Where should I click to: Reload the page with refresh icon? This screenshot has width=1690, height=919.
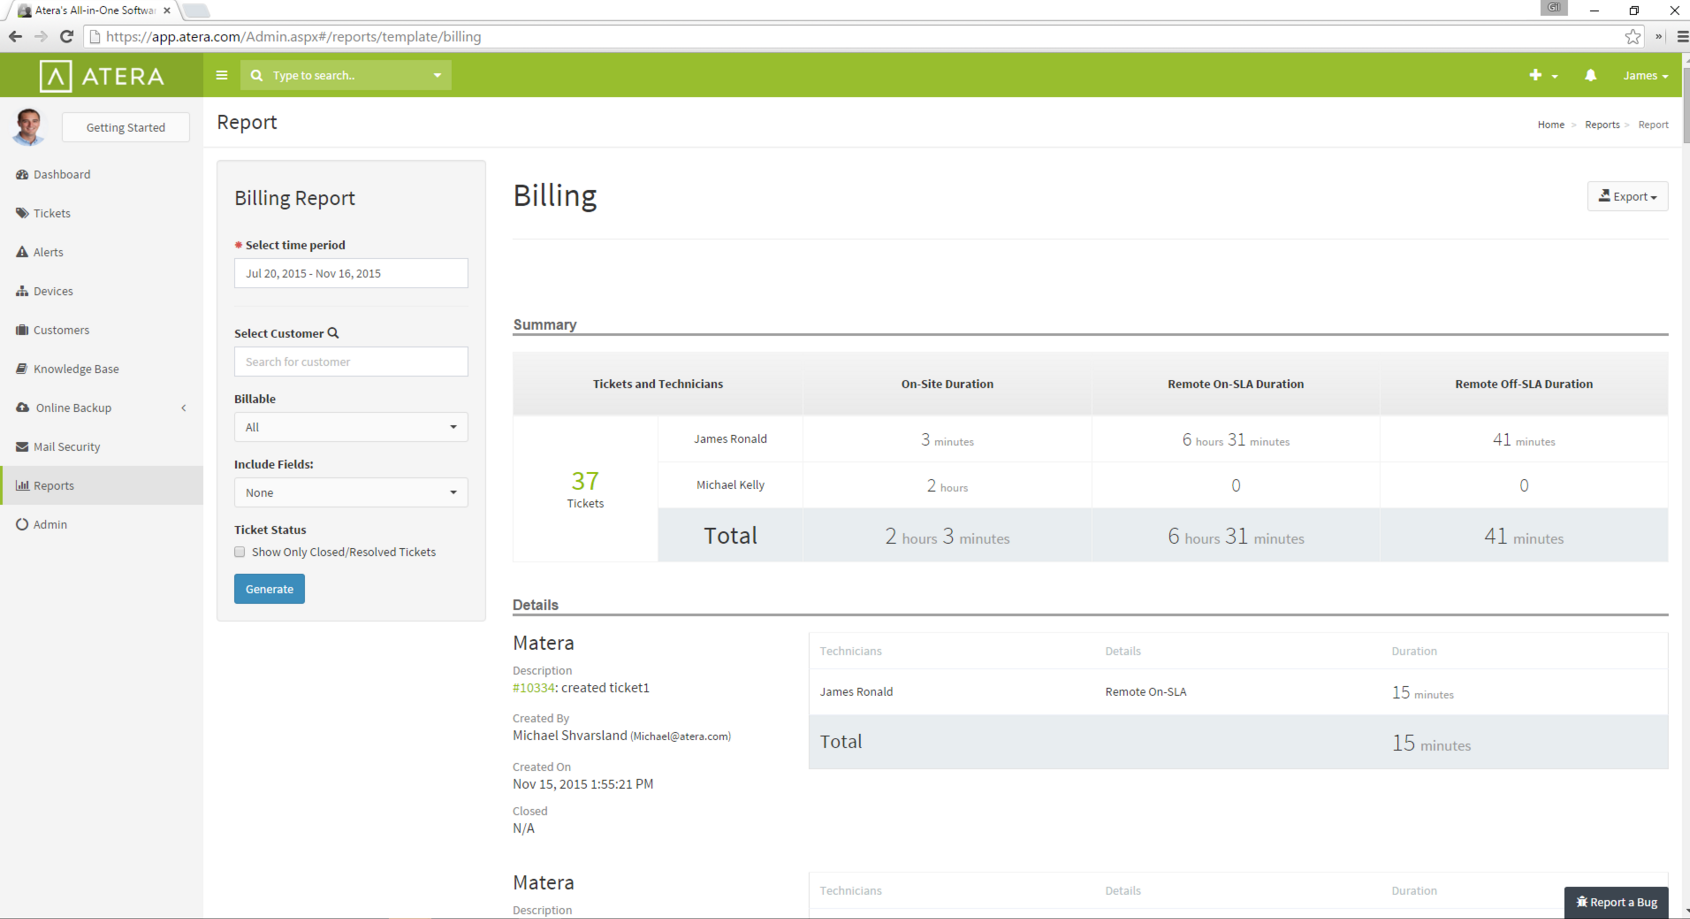[x=67, y=37]
